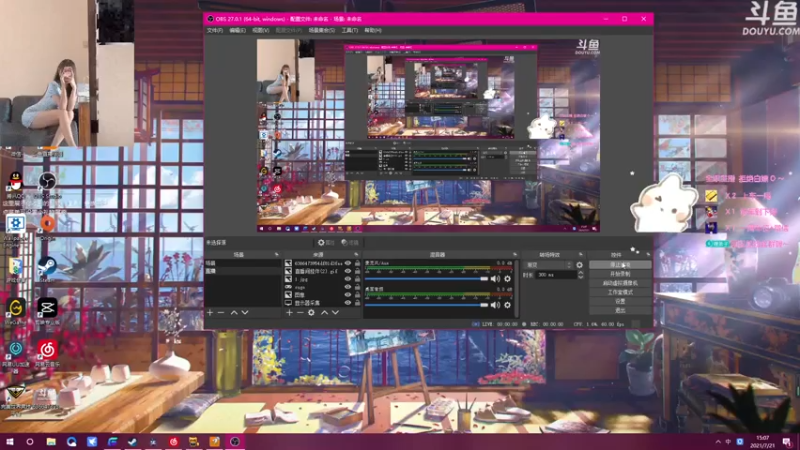Open 麦克风/Aux audio settings gear
The height and width of the screenshot is (450, 800).
[507, 279]
